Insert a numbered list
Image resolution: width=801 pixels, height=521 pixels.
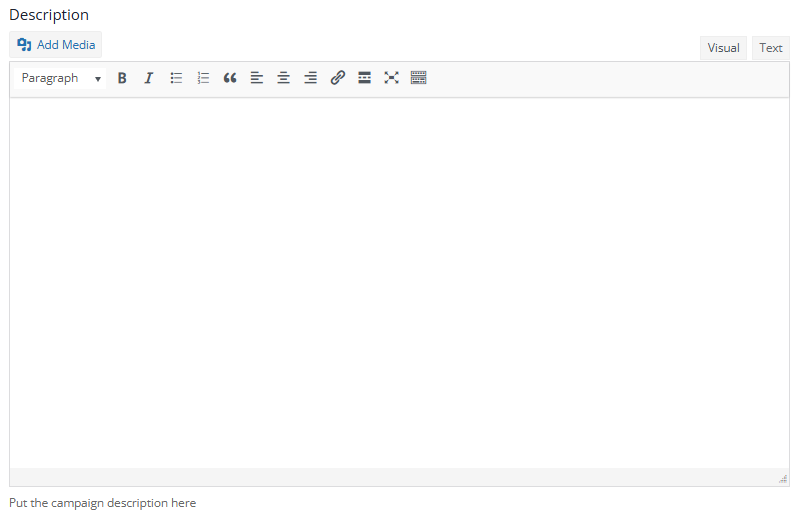pos(203,78)
